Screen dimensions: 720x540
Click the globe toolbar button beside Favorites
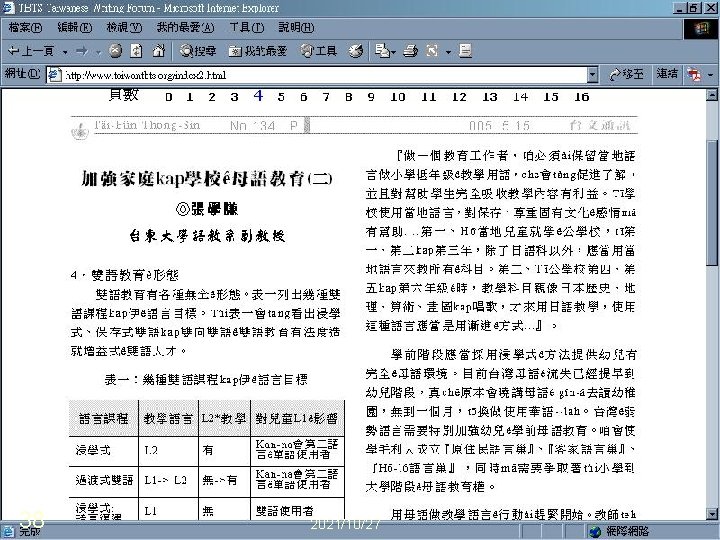tap(319, 51)
